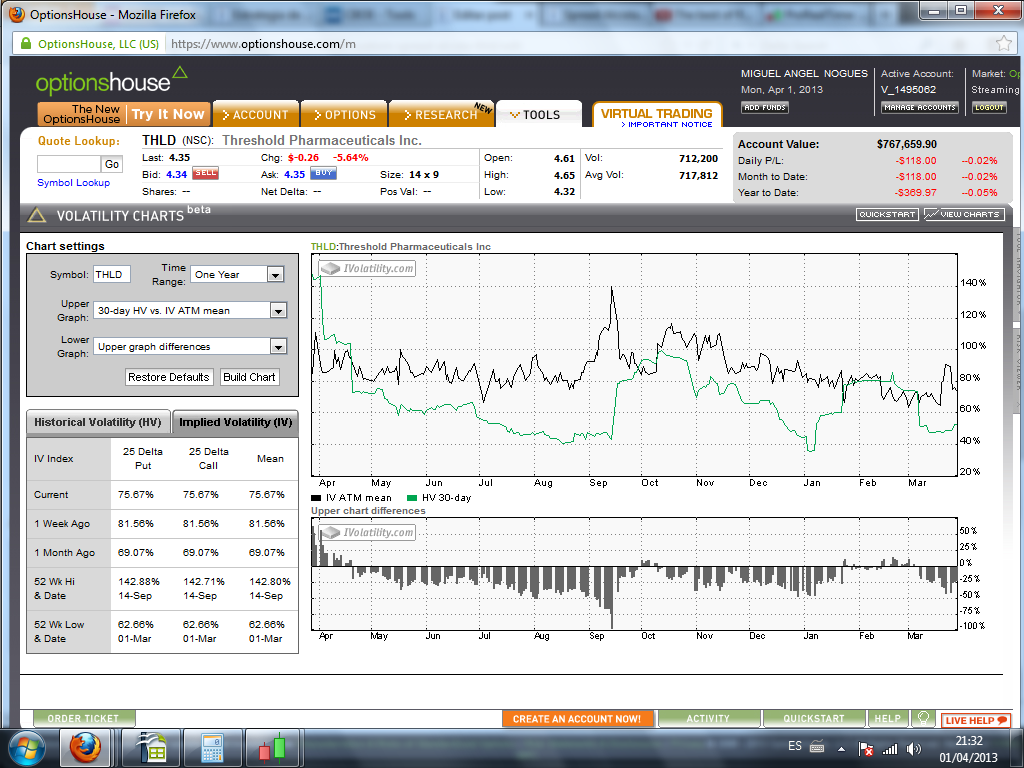The height and width of the screenshot is (768, 1024).
Task: Switch to the Historical Volatility (HV) tab
Action: click(98, 423)
